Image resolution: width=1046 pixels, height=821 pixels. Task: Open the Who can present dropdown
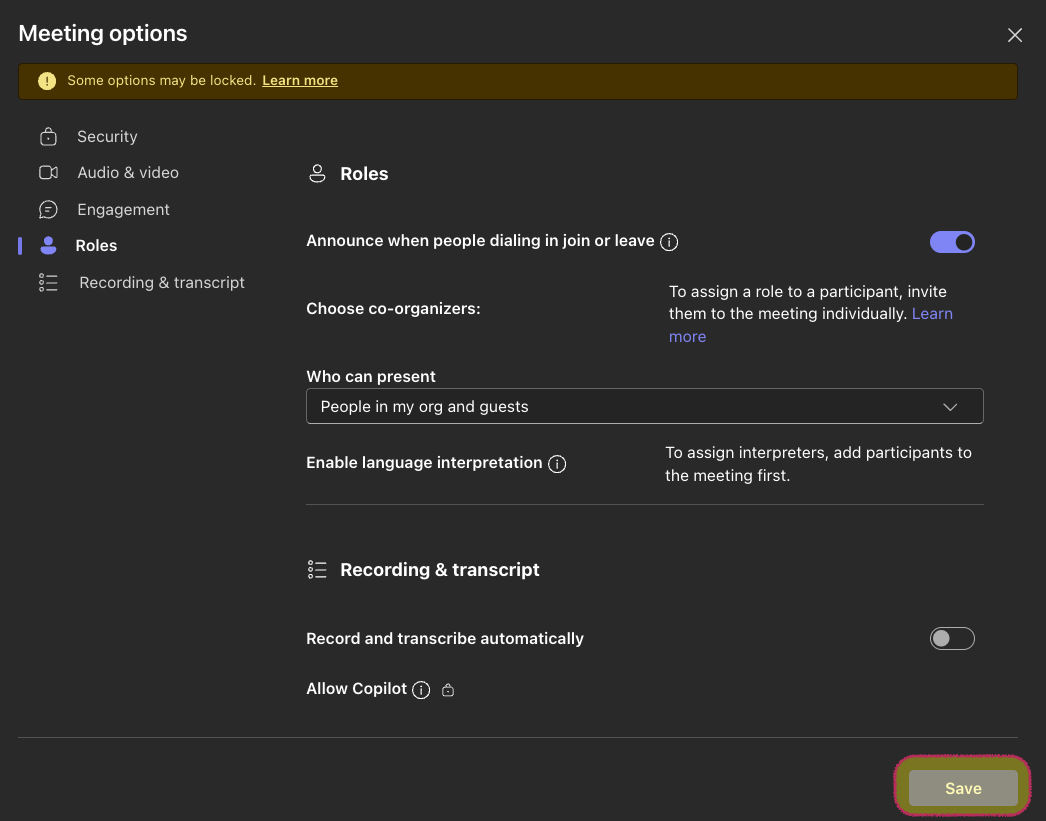(x=644, y=407)
